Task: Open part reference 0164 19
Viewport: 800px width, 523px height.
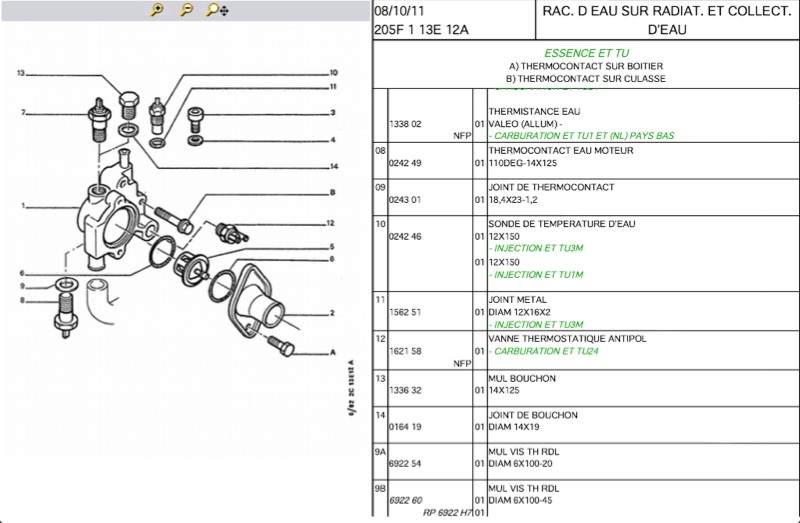Action: tap(405, 427)
